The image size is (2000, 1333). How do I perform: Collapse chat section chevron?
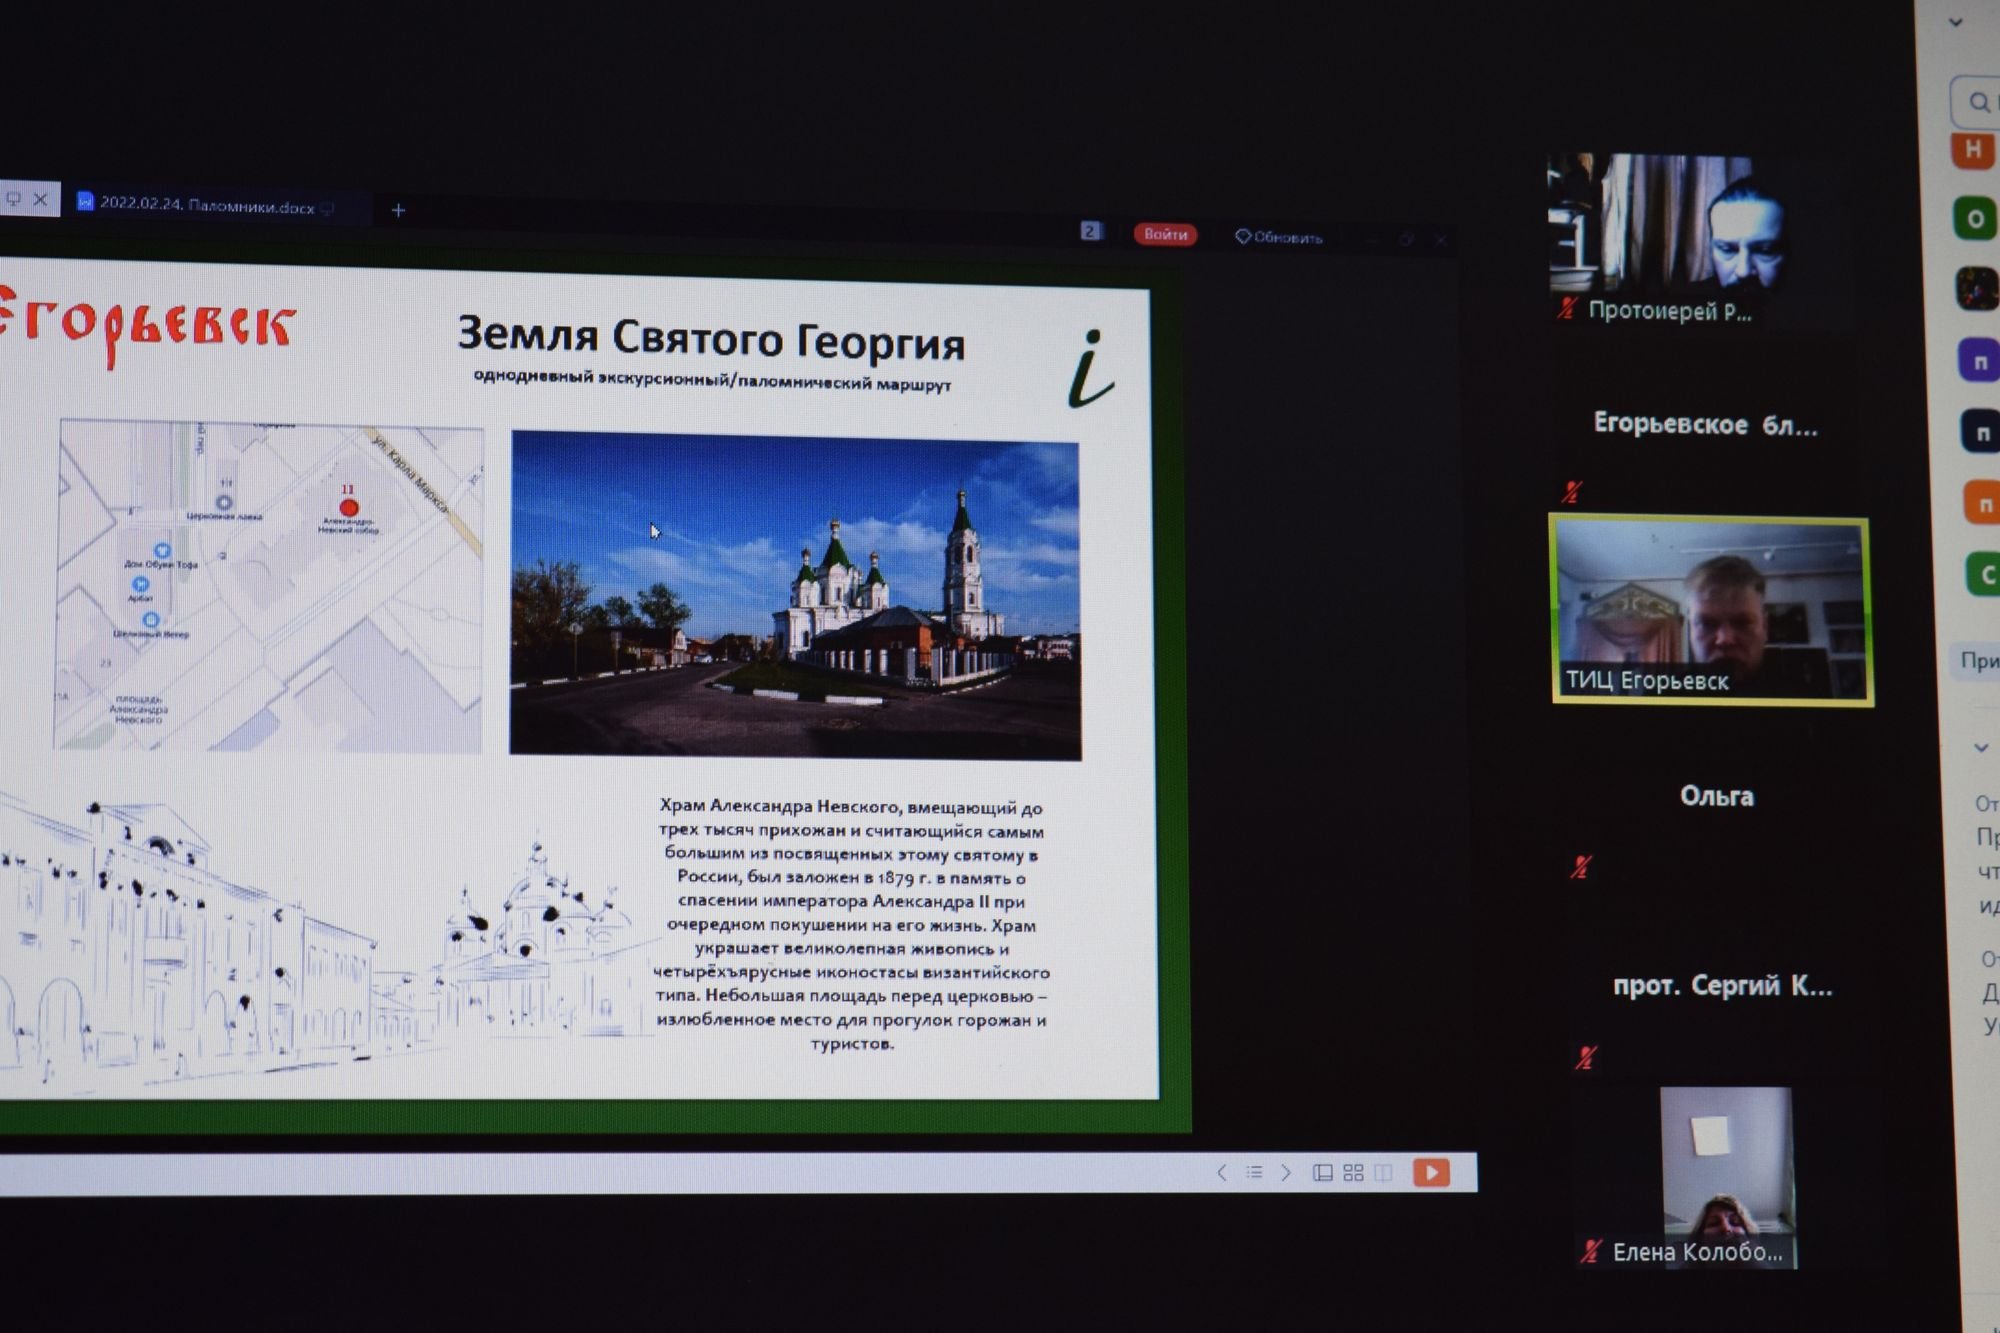1980,747
